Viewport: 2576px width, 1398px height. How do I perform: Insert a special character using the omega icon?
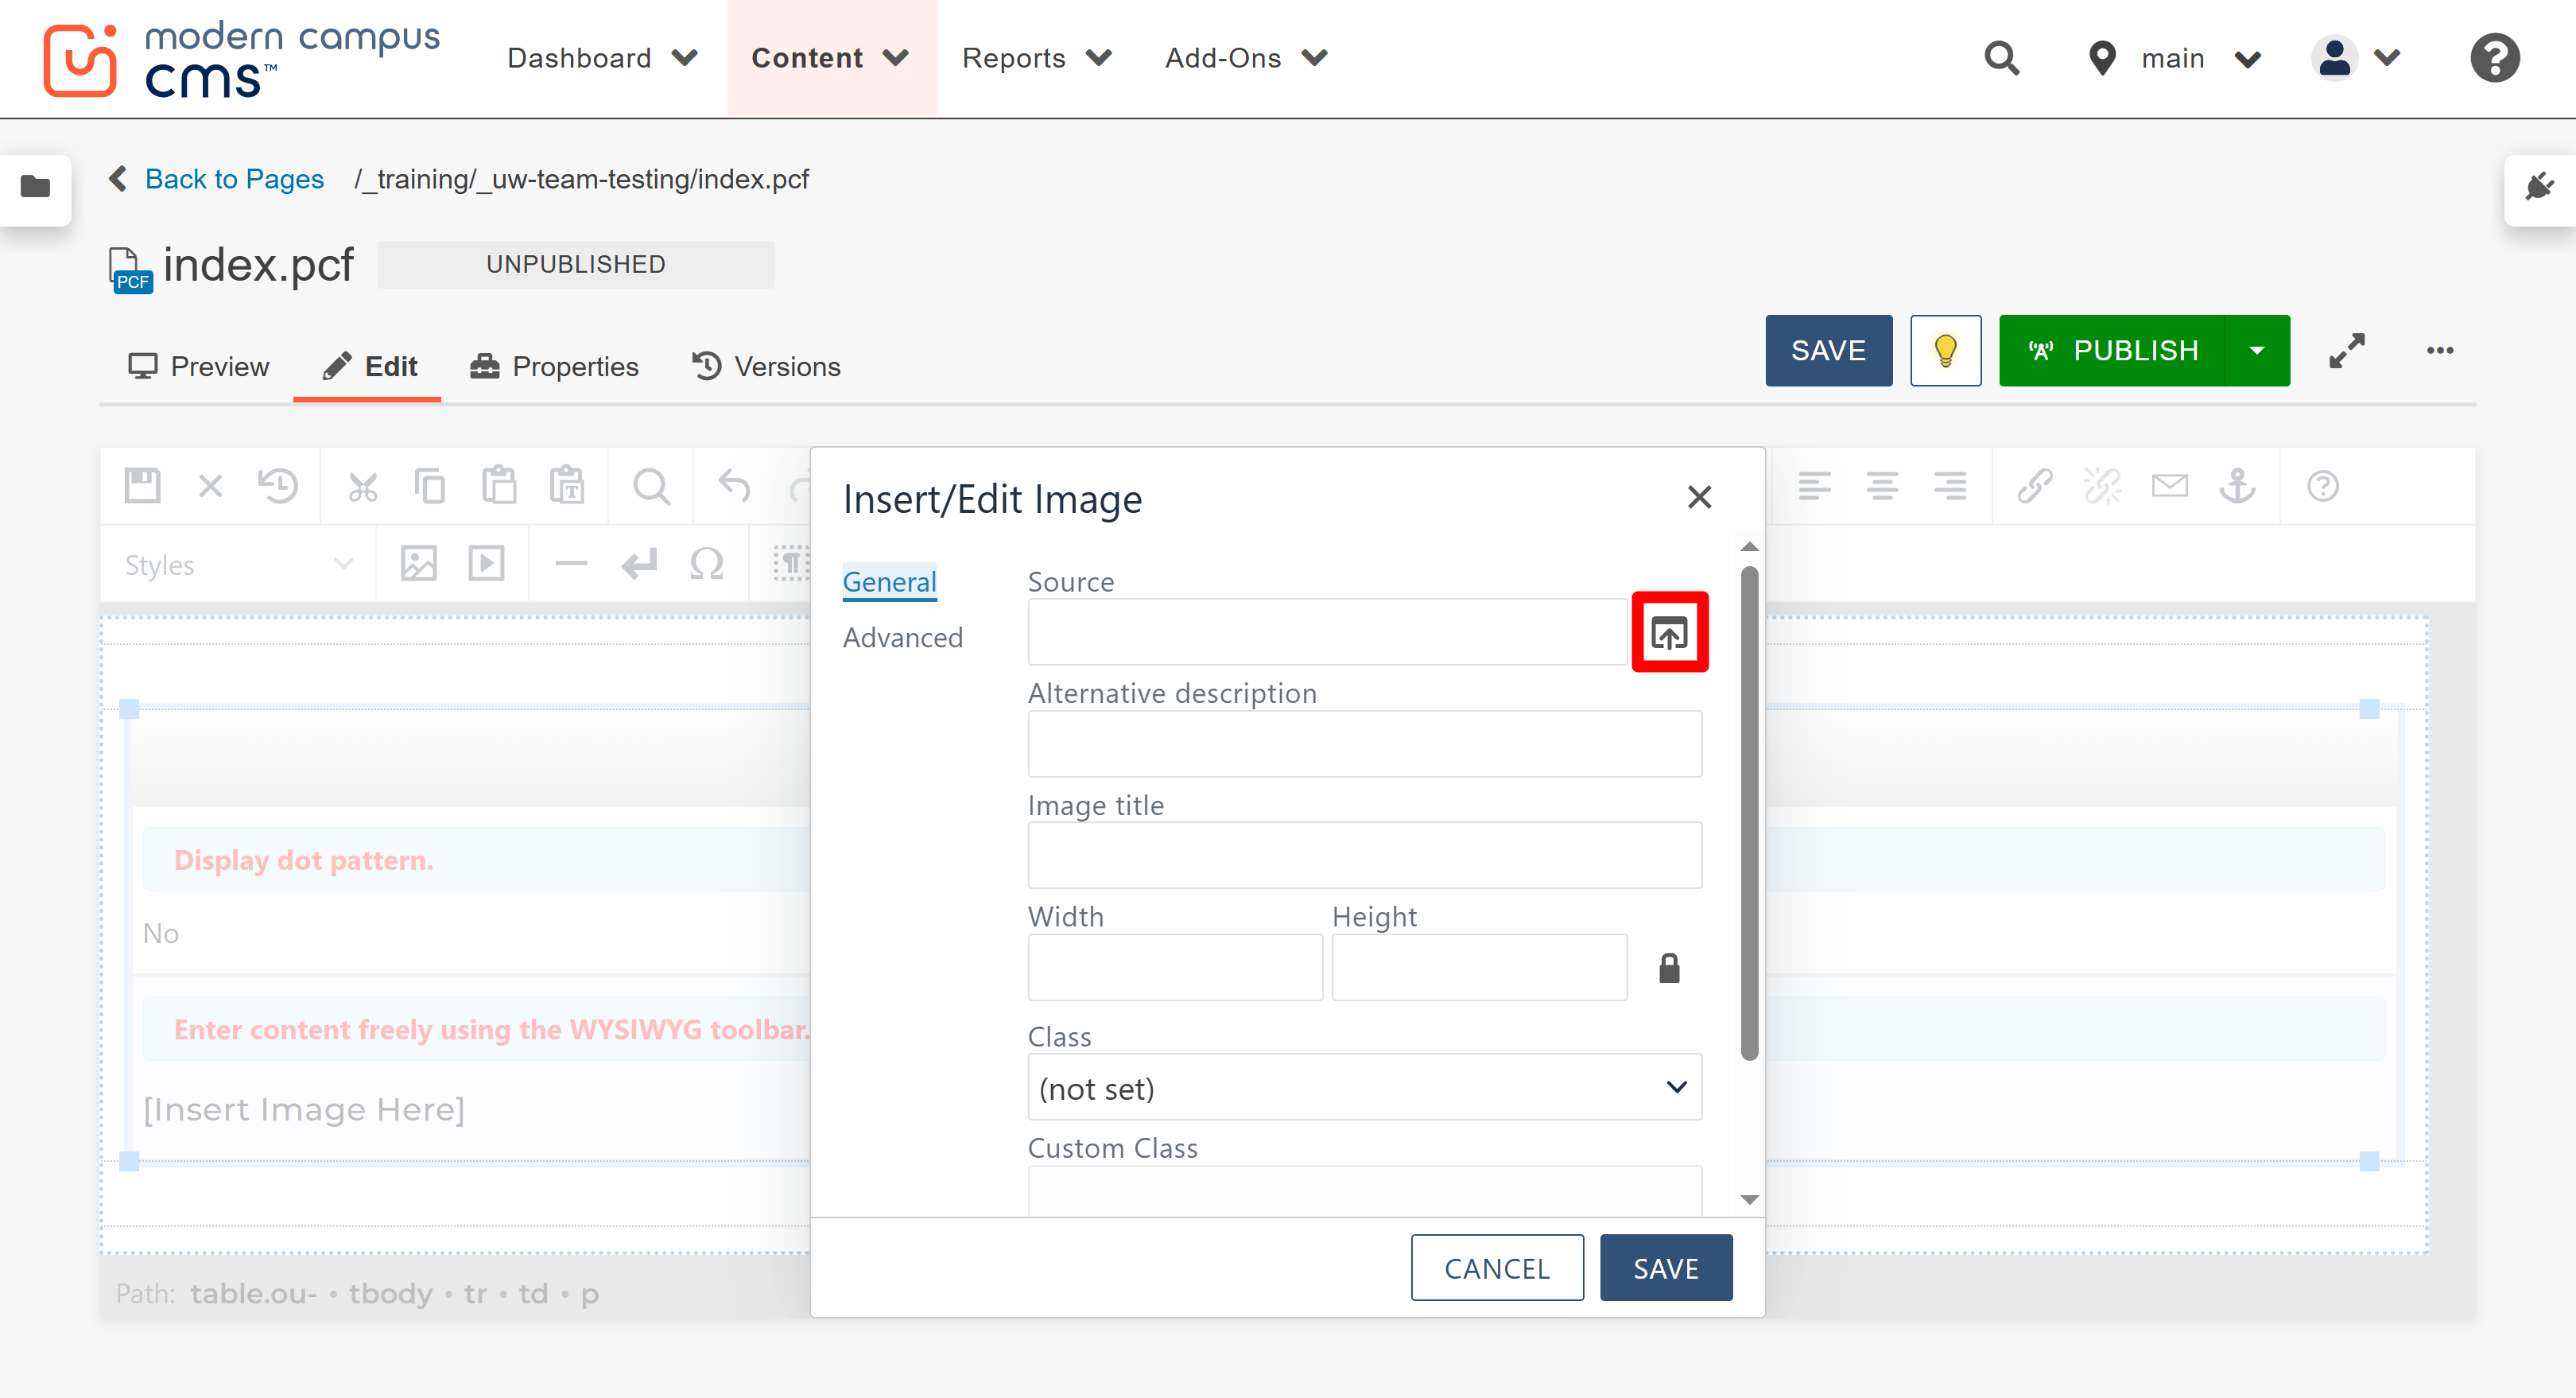pos(707,563)
